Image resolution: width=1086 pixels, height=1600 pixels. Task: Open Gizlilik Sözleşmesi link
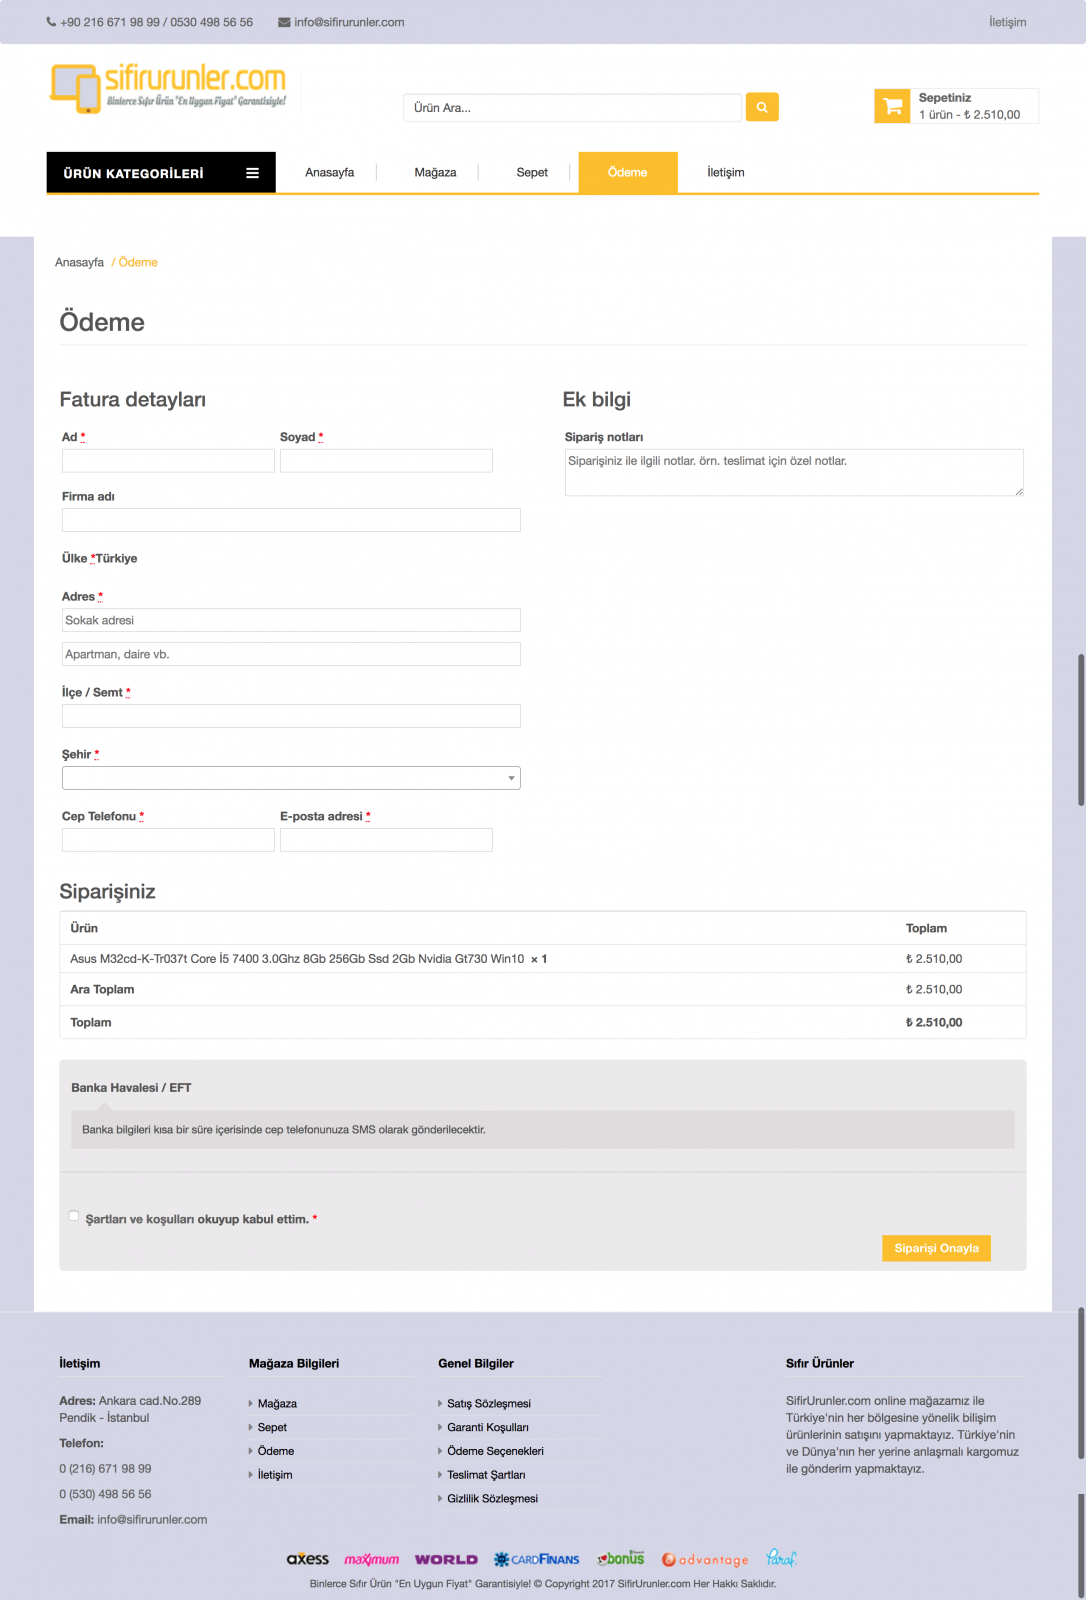pyautogui.click(x=492, y=1499)
